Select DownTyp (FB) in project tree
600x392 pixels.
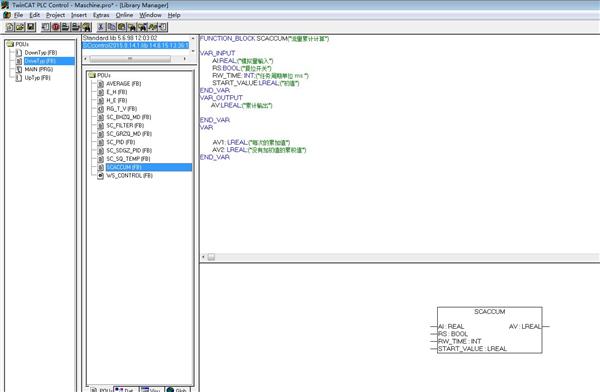click(x=41, y=52)
